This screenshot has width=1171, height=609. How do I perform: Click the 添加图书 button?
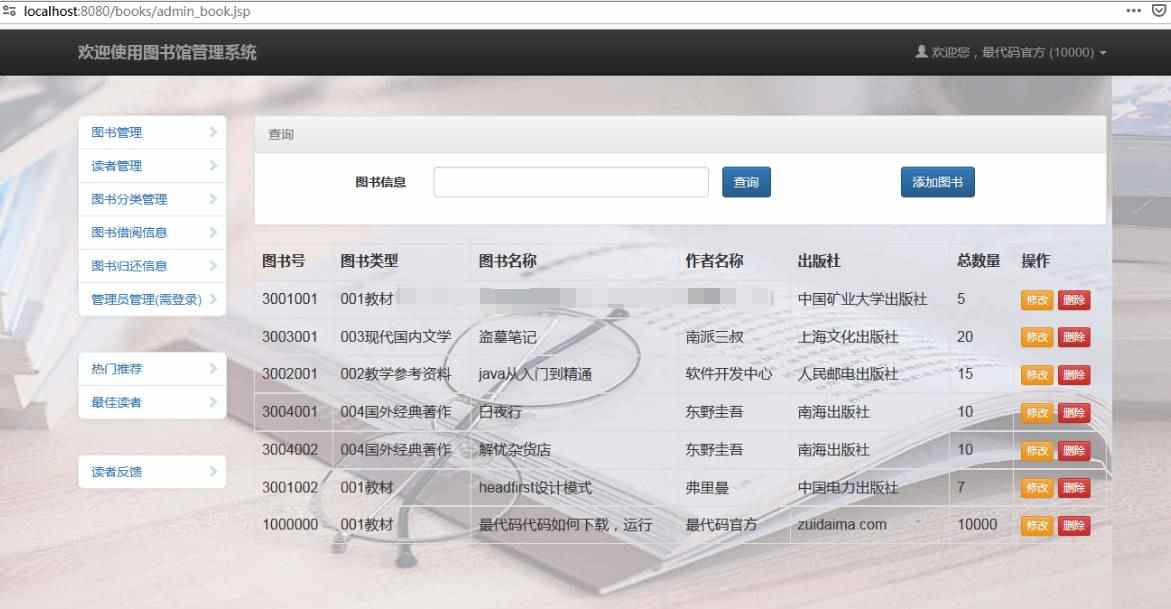[x=937, y=182]
